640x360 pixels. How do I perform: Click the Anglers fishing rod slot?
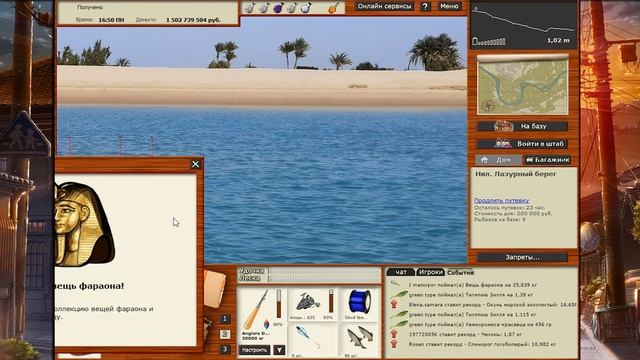click(x=256, y=310)
